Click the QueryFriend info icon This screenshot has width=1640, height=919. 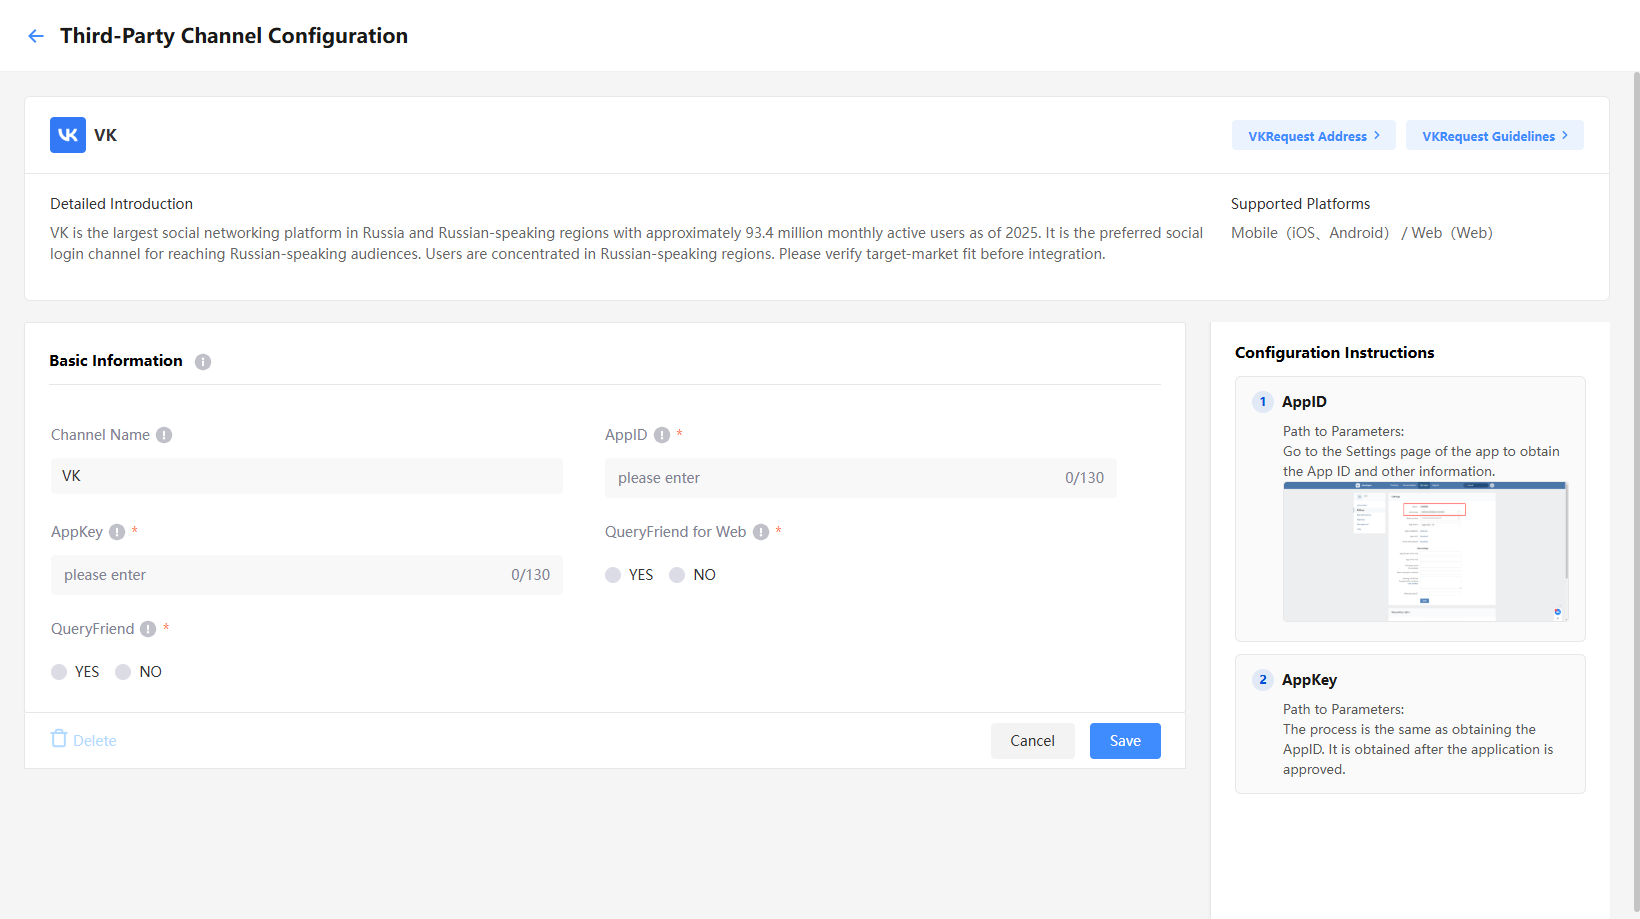(148, 629)
